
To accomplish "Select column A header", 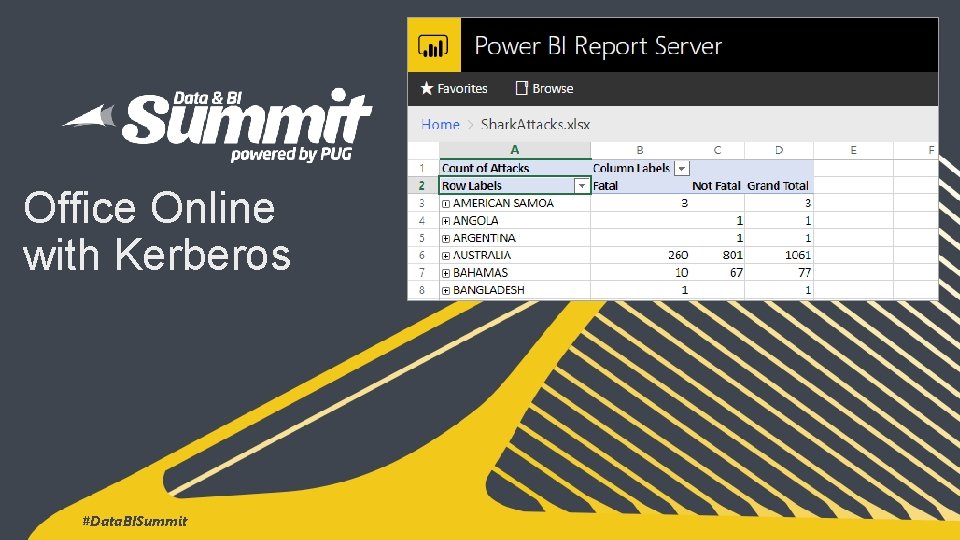I will [515, 150].
